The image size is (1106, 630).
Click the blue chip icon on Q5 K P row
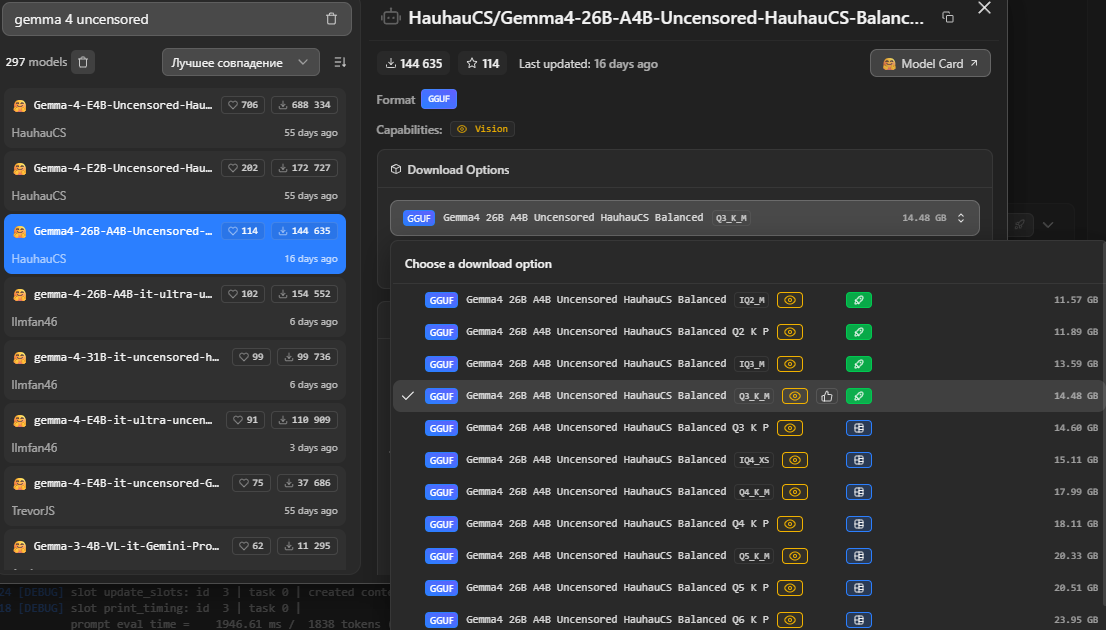coord(858,588)
